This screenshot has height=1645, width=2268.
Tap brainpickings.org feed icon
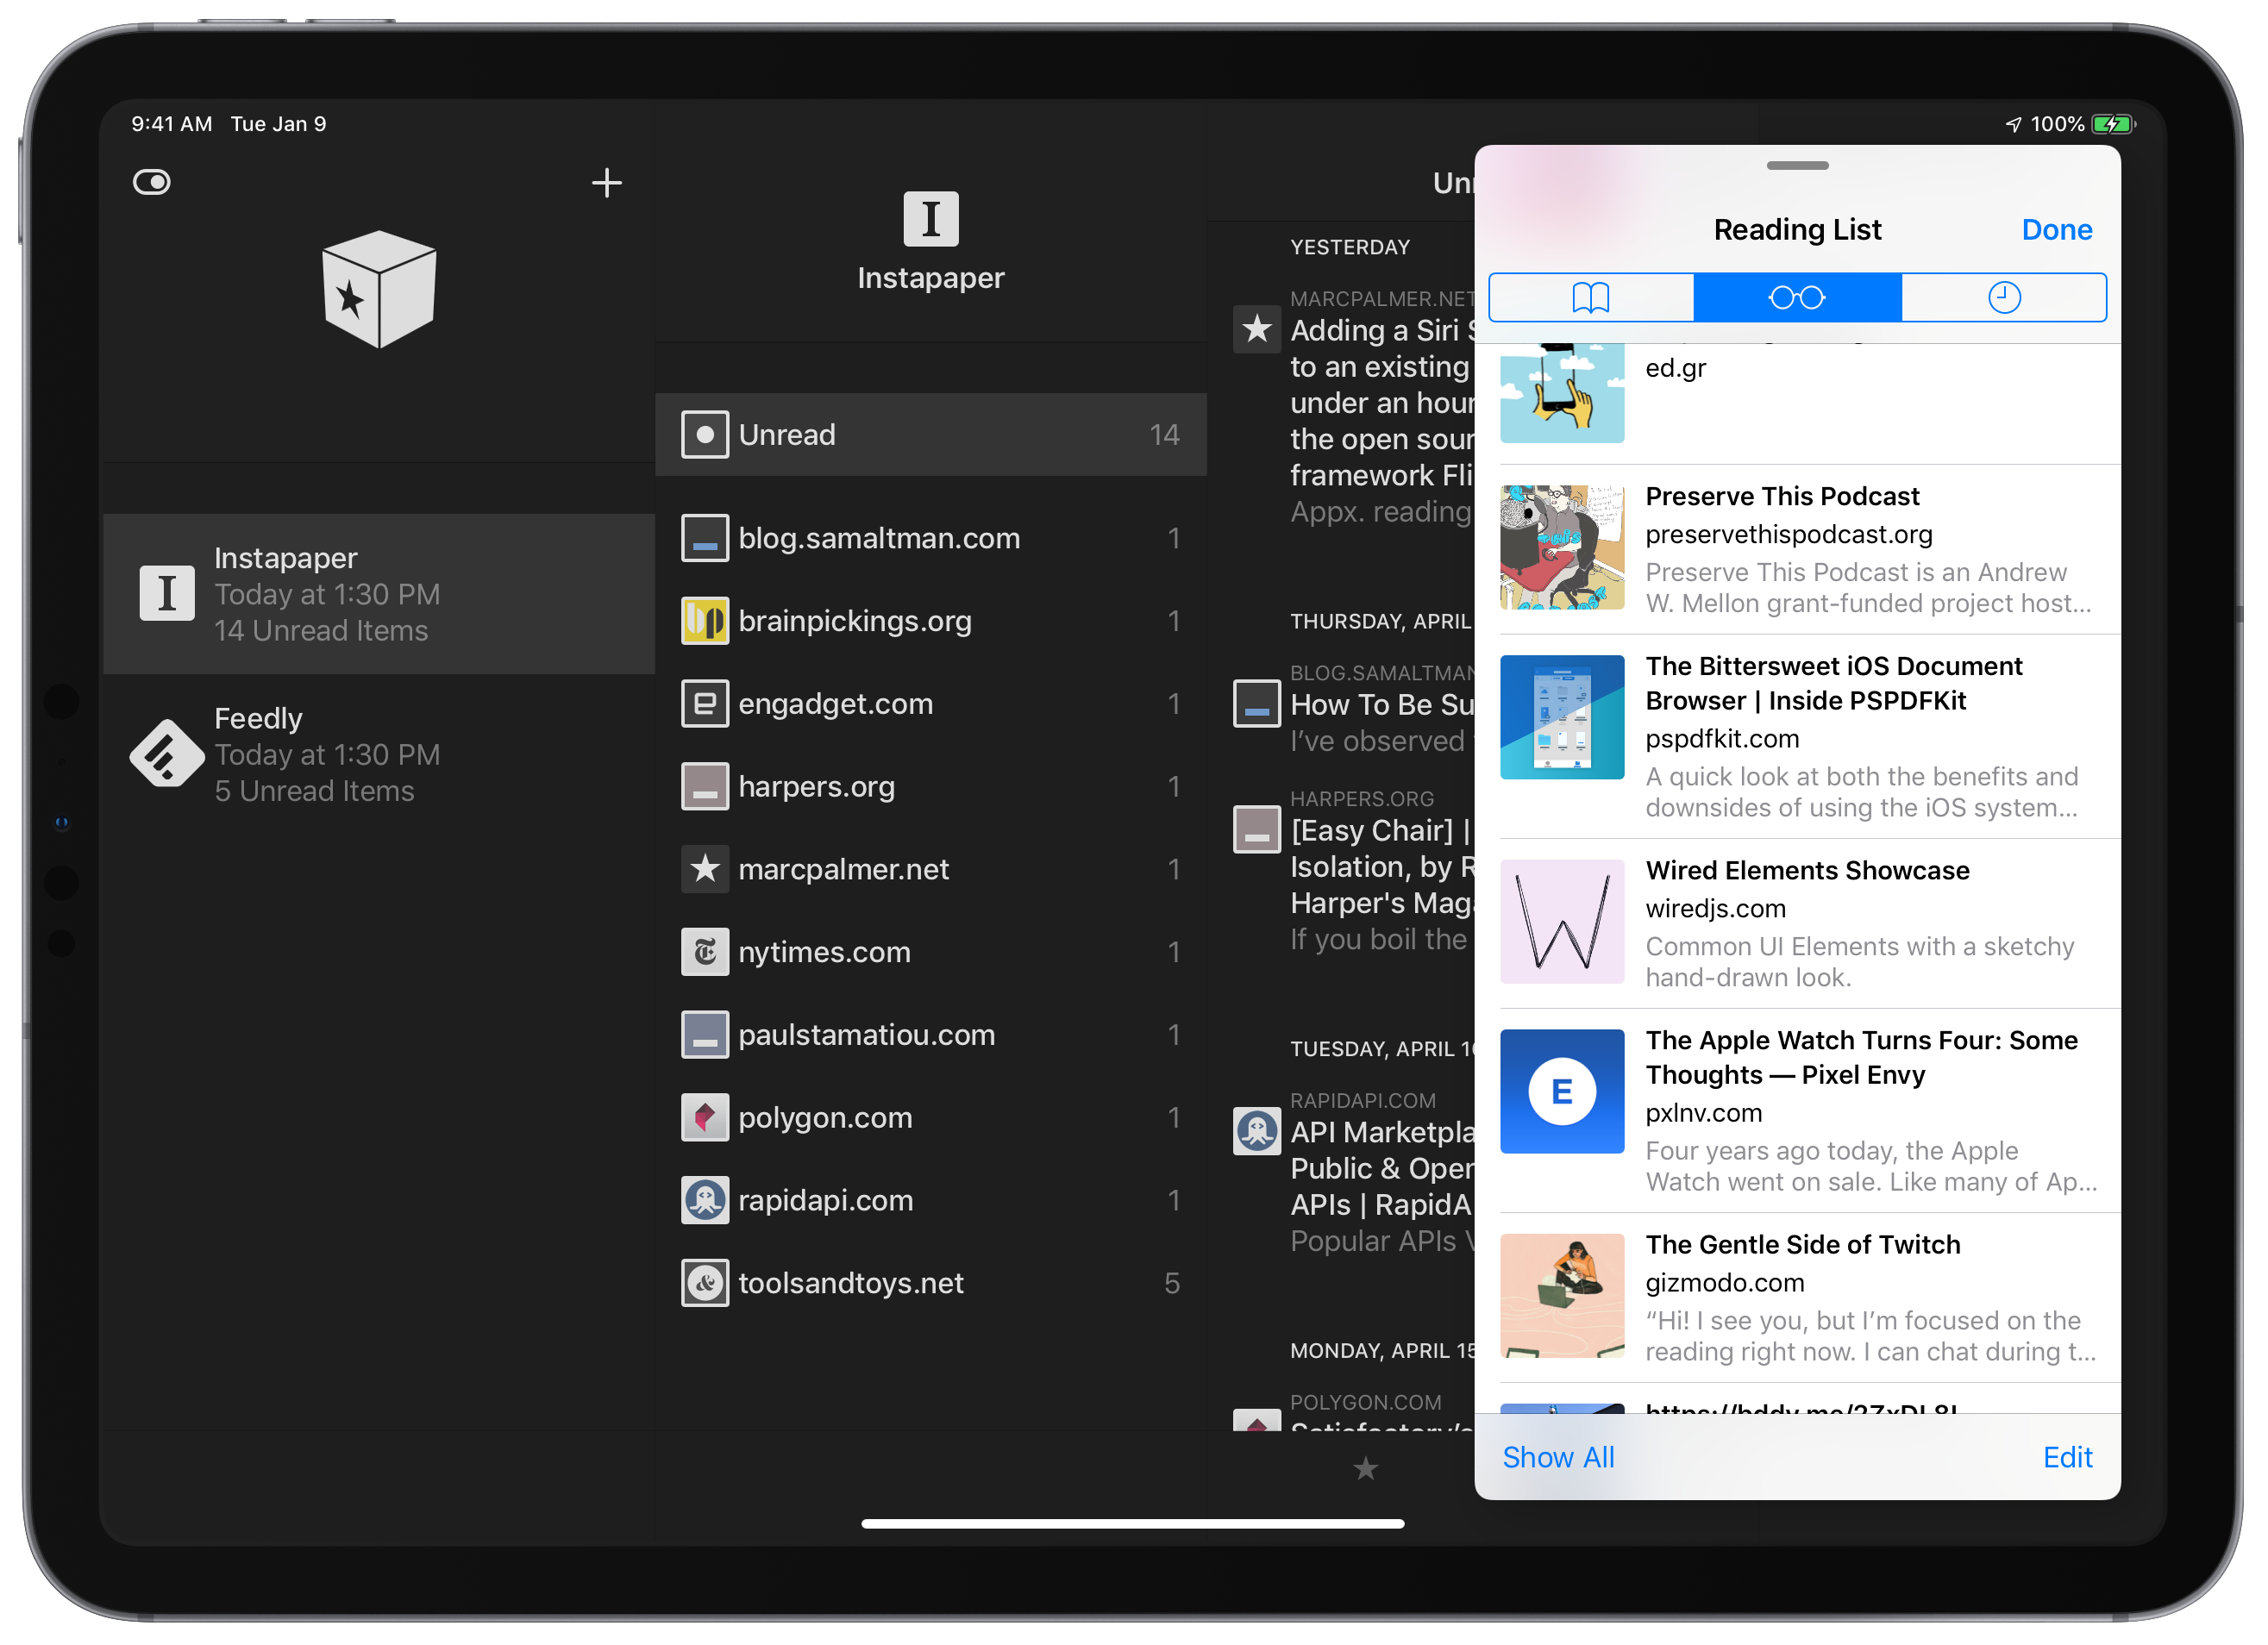tap(705, 621)
